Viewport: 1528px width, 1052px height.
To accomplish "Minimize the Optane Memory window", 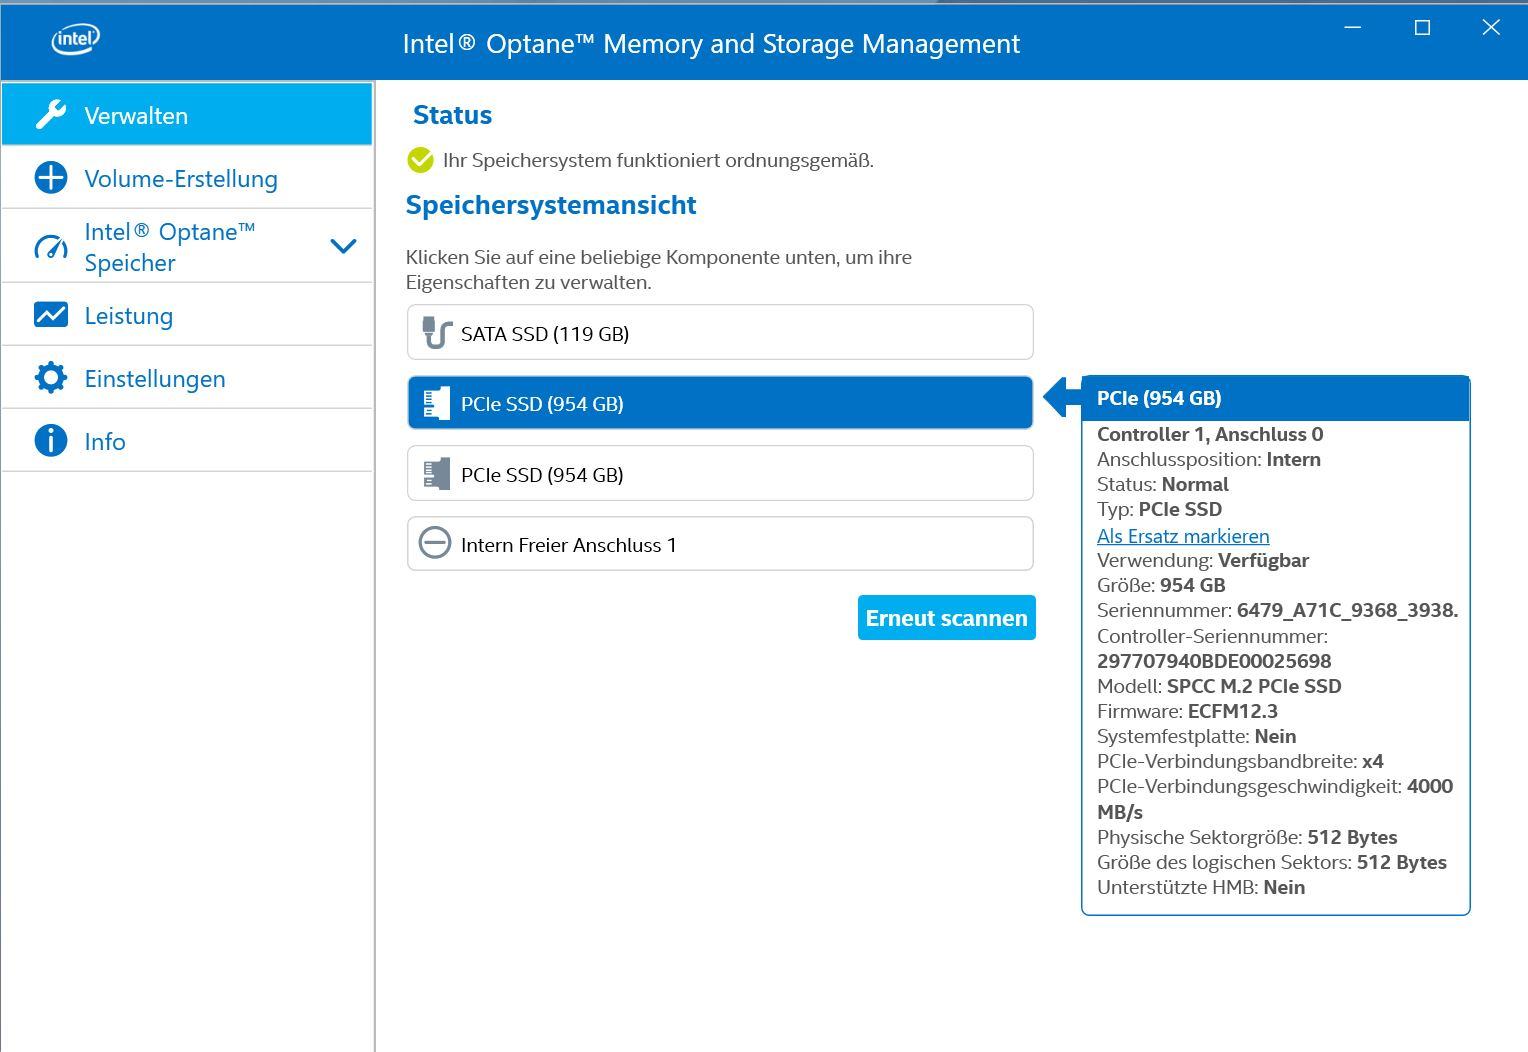I will tap(1353, 28).
